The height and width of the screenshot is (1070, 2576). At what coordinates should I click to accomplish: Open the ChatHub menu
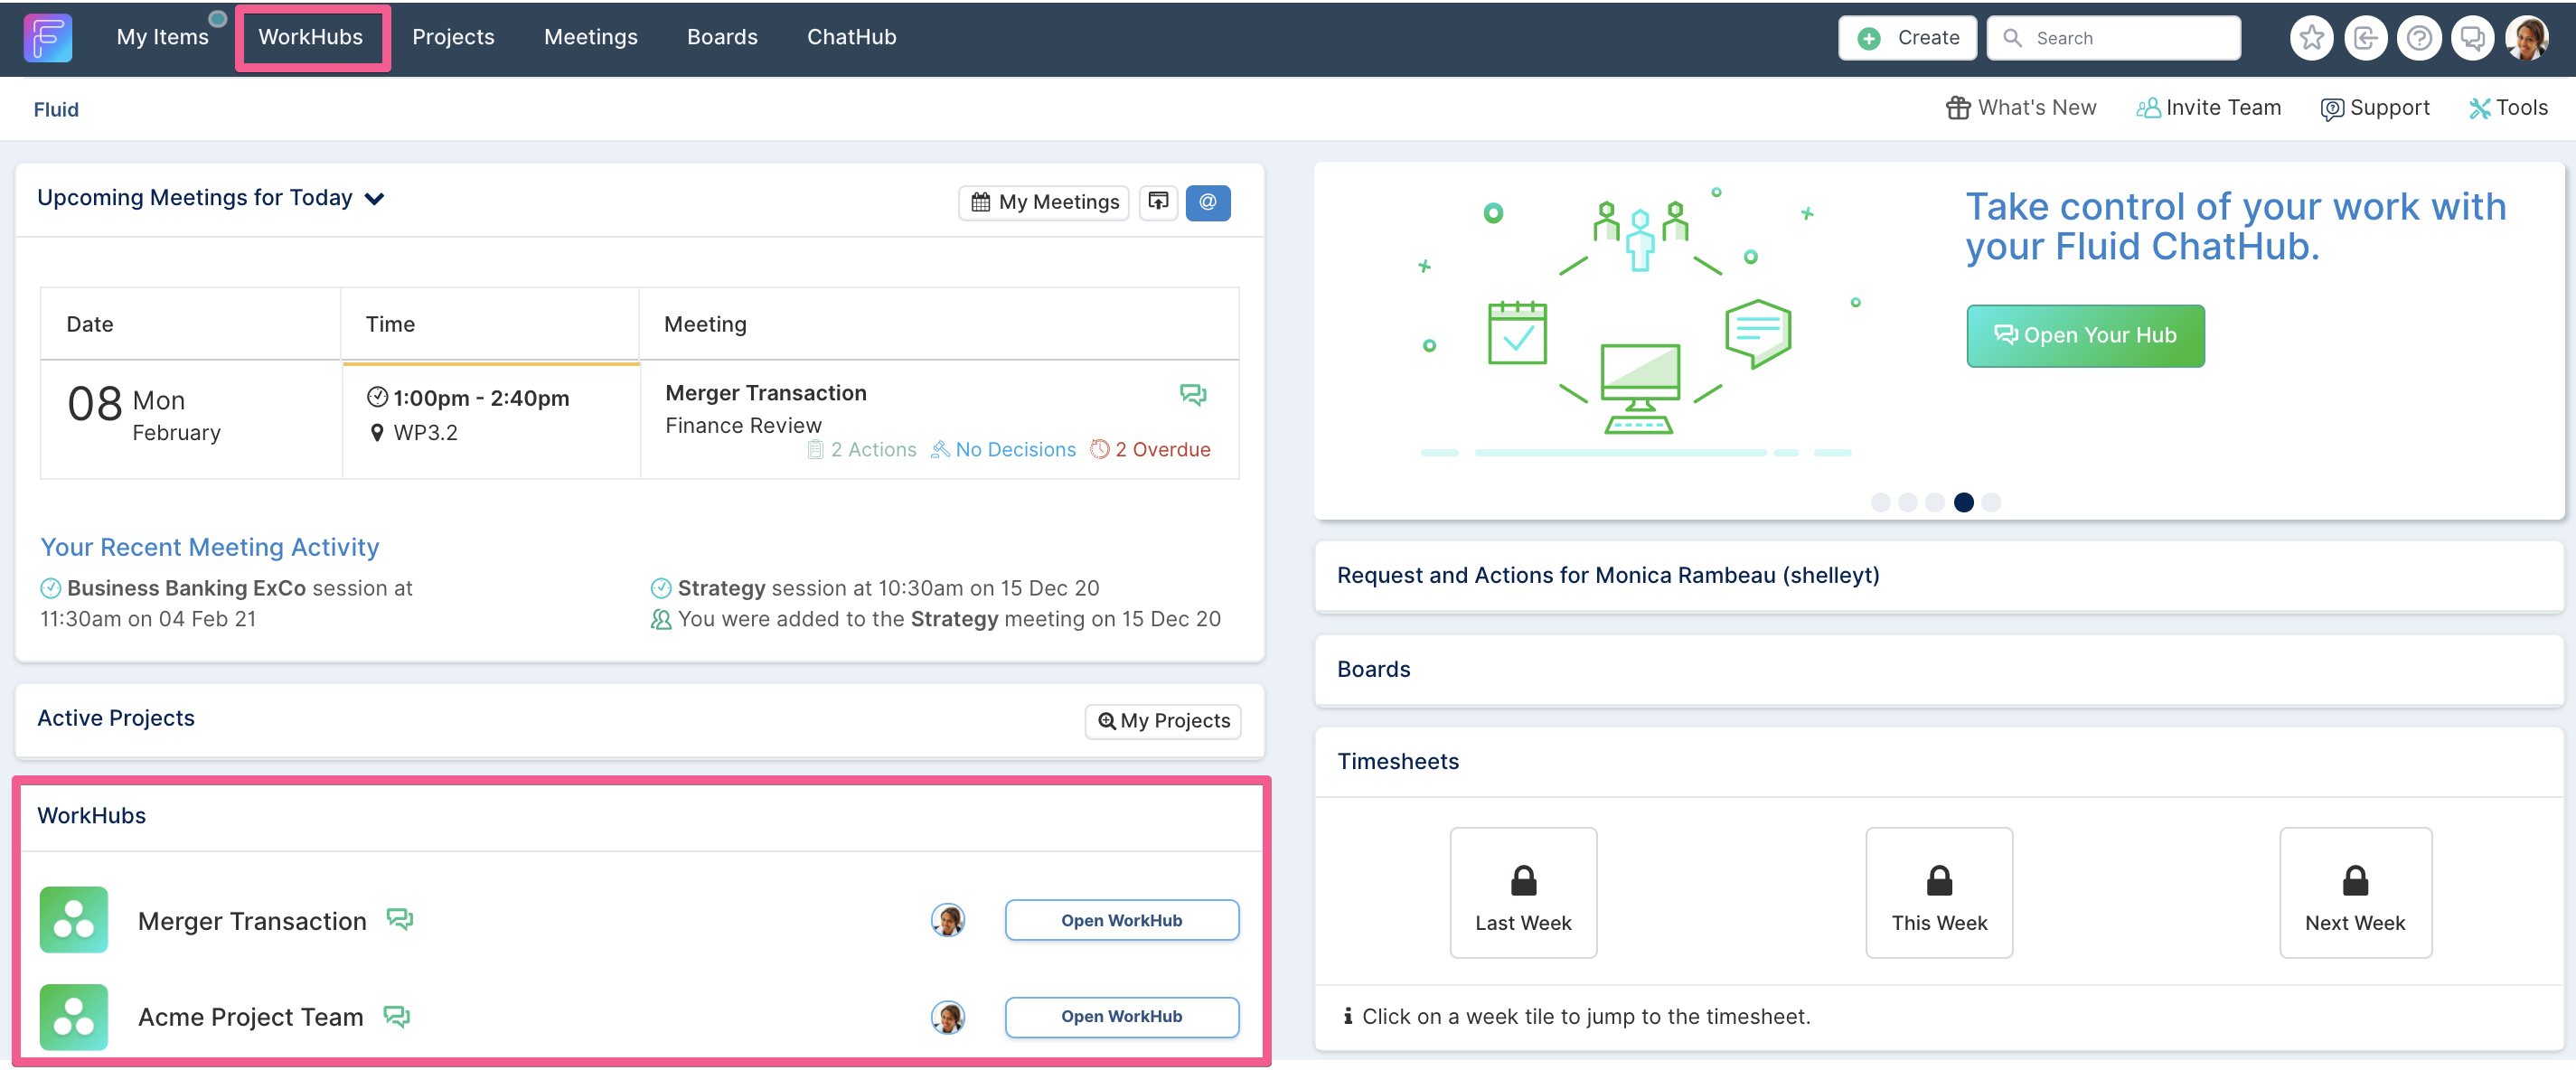click(852, 37)
